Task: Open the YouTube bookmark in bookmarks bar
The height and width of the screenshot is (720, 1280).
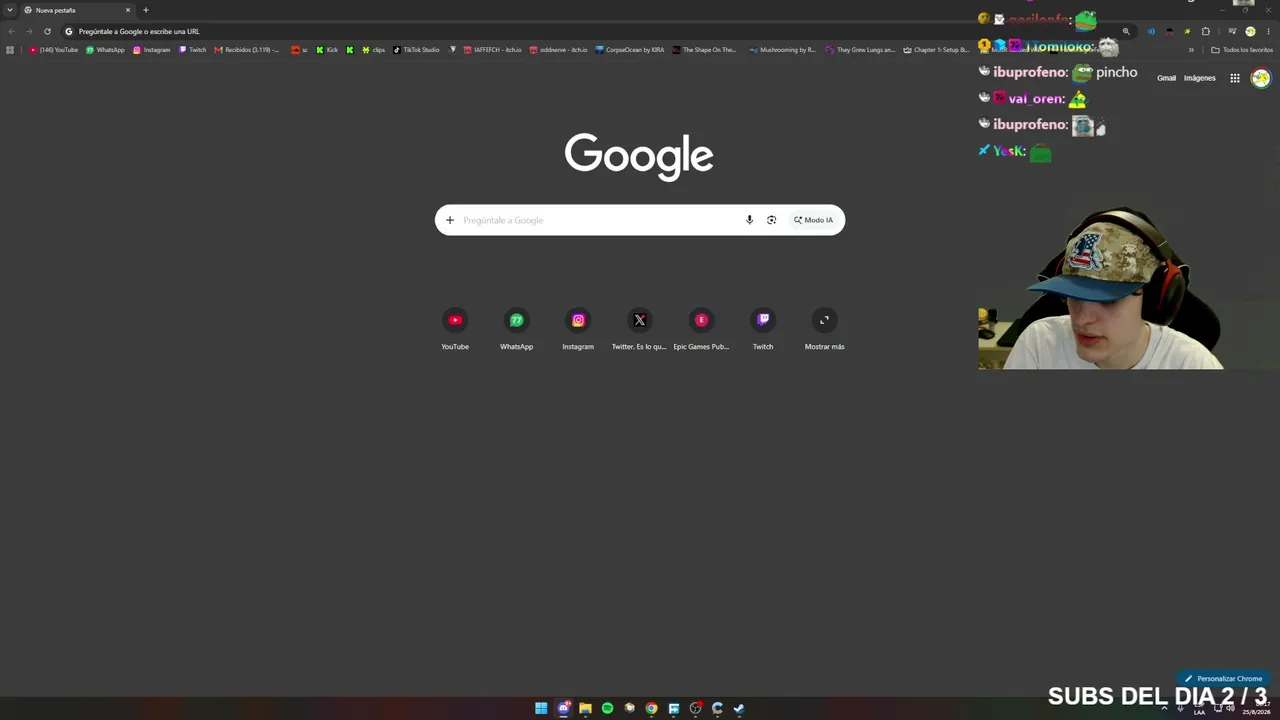Action: click(x=54, y=50)
